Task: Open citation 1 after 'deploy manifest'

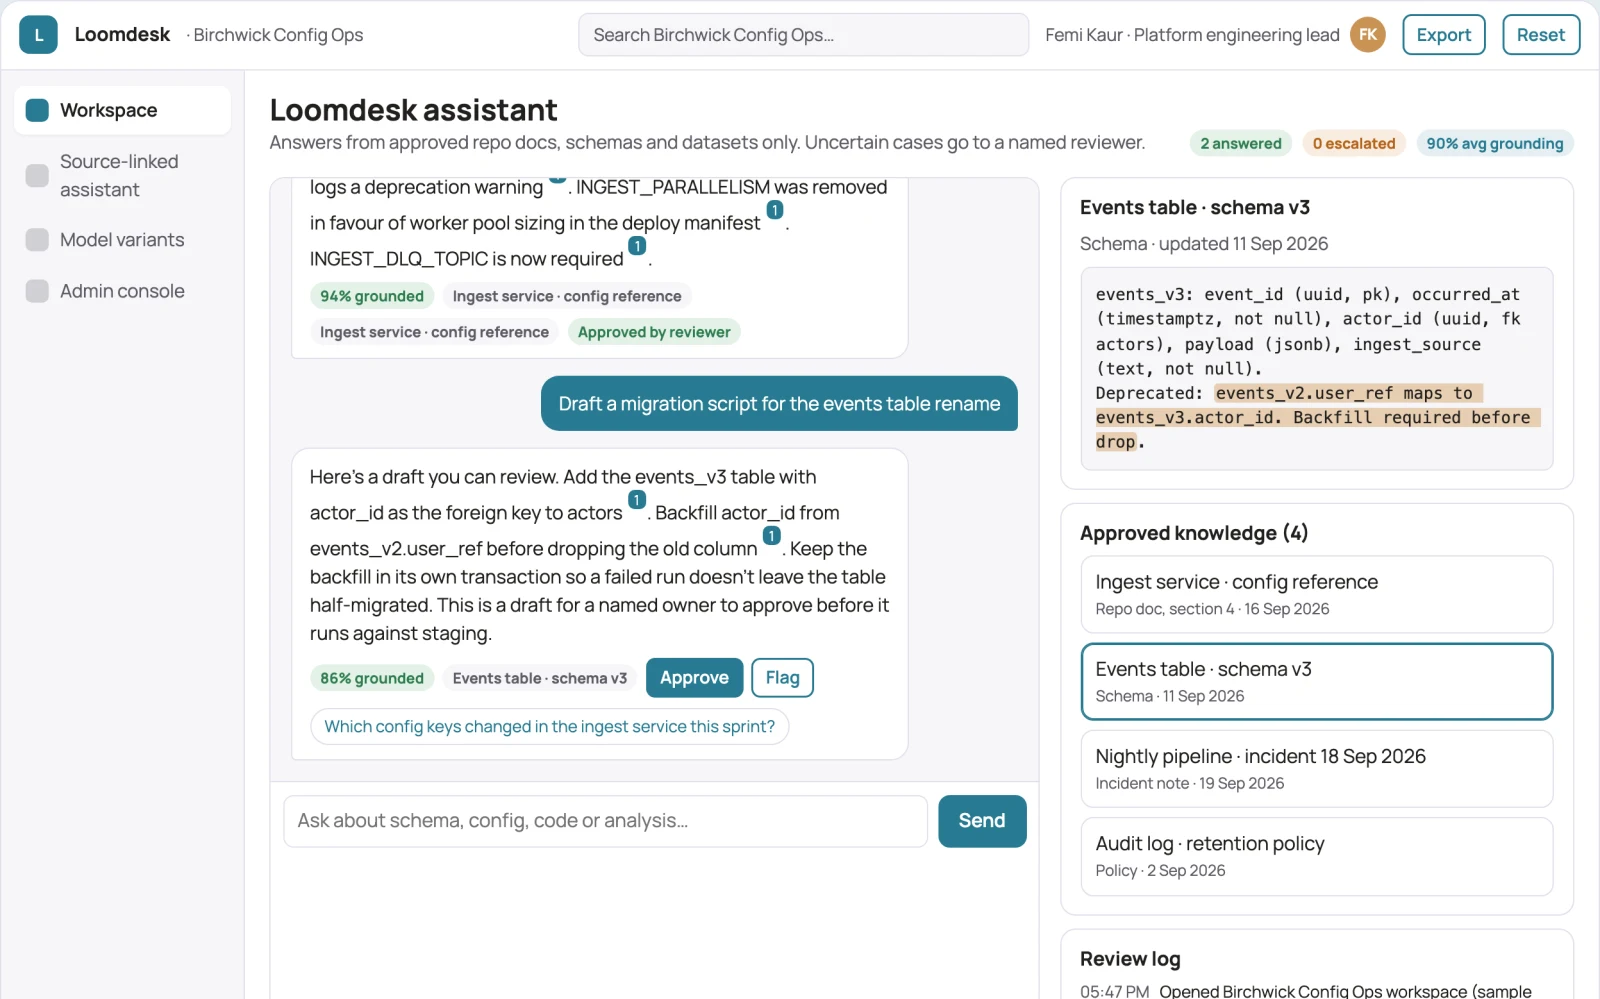Action: tap(774, 210)
